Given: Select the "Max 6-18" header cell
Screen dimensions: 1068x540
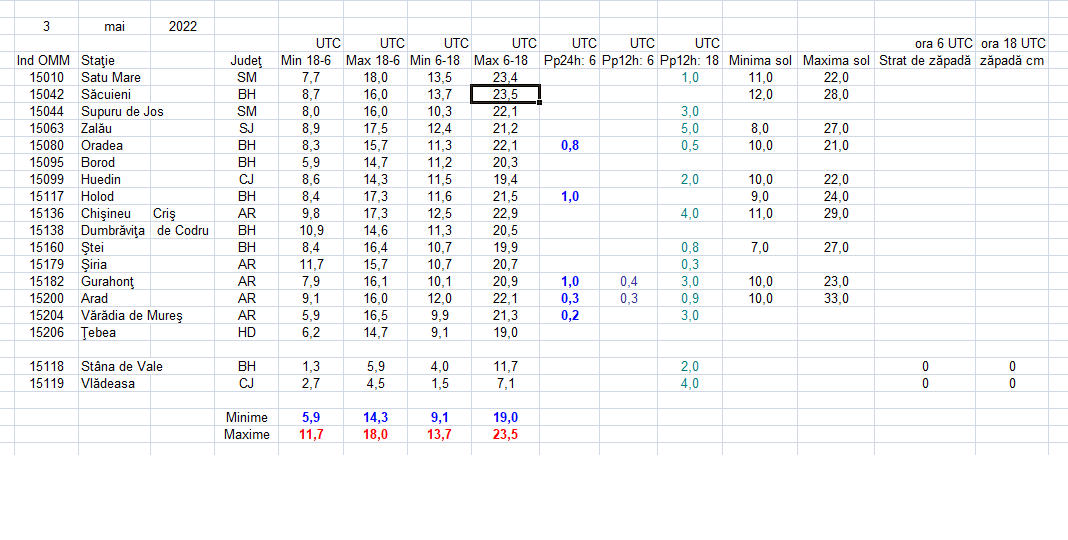Looking at the screenshot, I should pyautogui.click(x=505, y=61).
